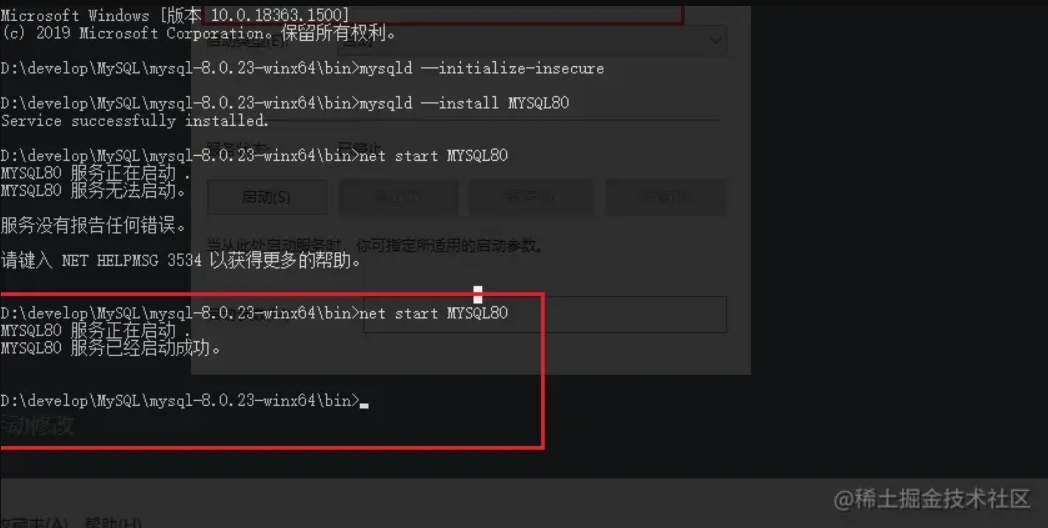Click the NET HELPMSG 3534 hint line

pos(181,260)
